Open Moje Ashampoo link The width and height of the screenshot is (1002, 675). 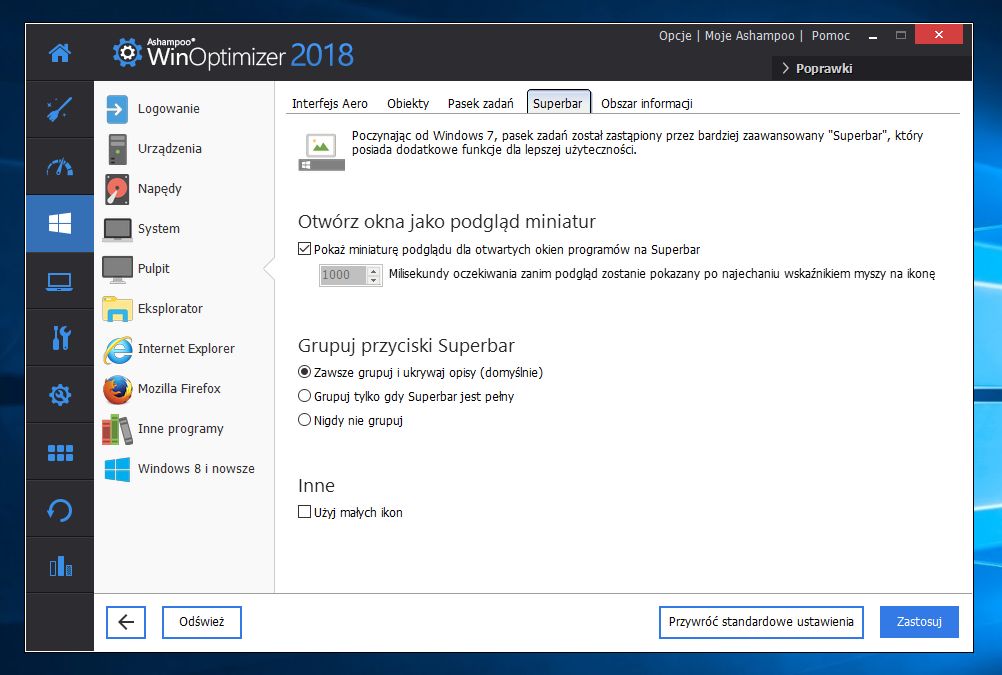[750, 36]
